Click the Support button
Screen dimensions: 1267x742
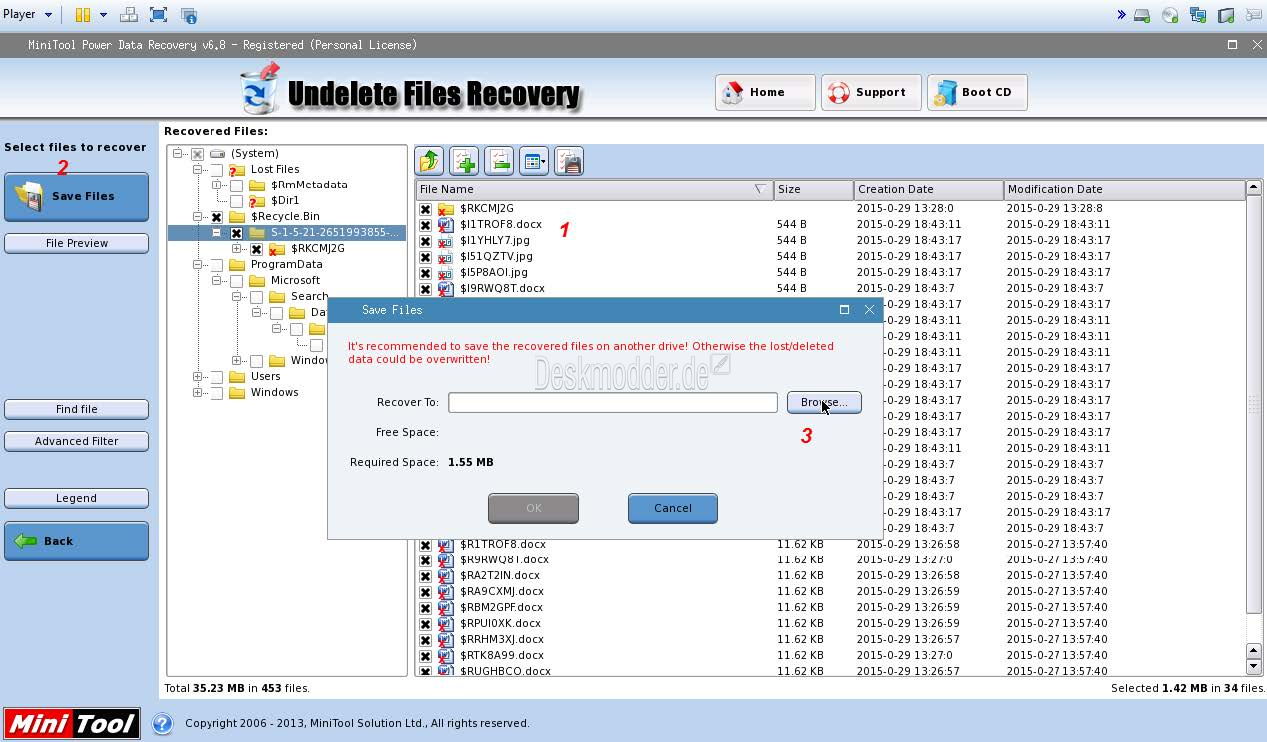[871, 92]
